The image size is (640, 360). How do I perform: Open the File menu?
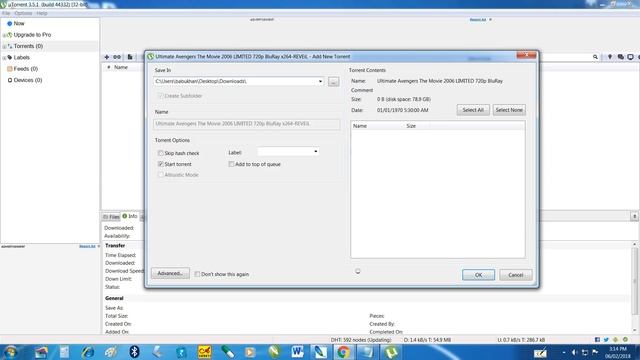pos(6,13)
